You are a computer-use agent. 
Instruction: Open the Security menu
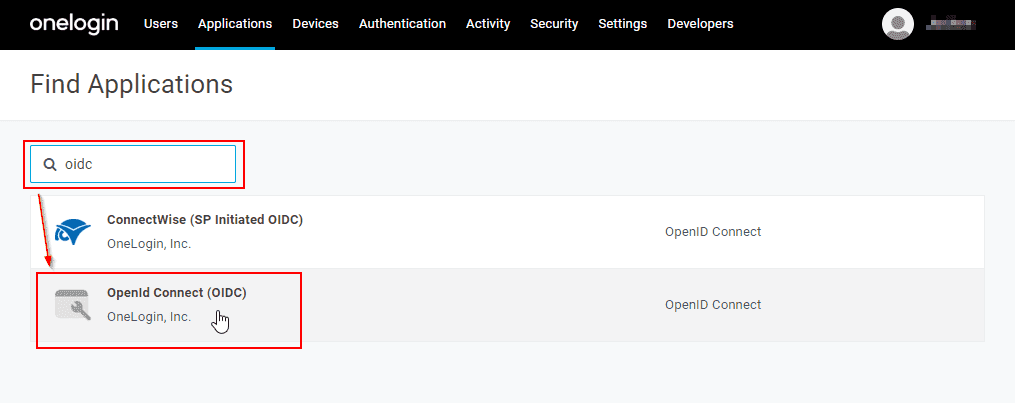(x=554, y=24)
